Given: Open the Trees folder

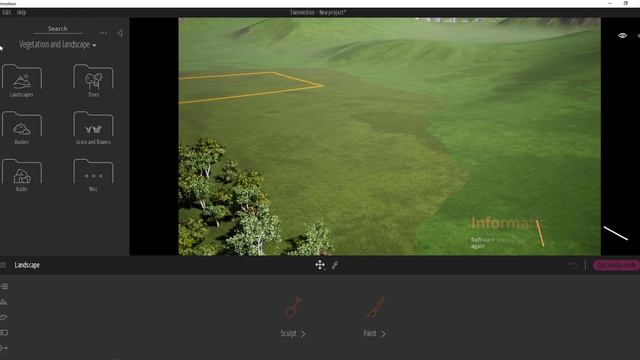Looking at the screenshot, I should coord(93,81).
